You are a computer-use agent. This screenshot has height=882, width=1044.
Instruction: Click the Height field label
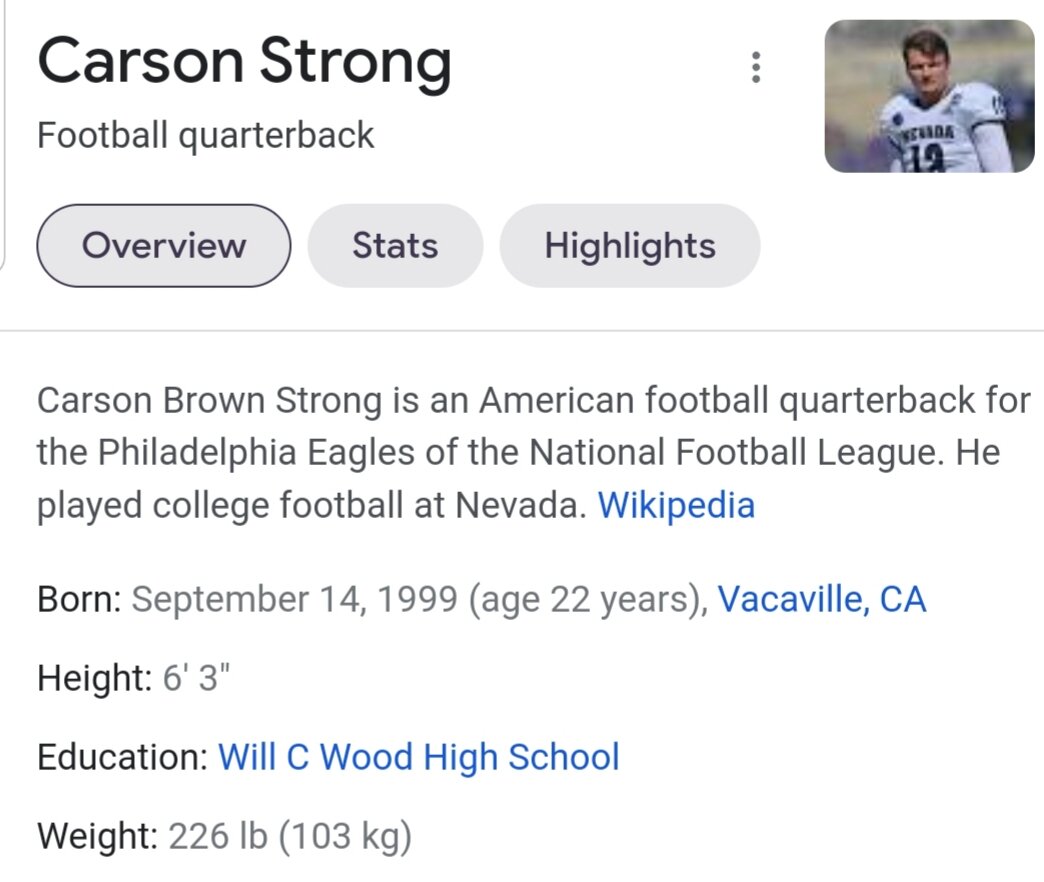[x=95, y=678]
